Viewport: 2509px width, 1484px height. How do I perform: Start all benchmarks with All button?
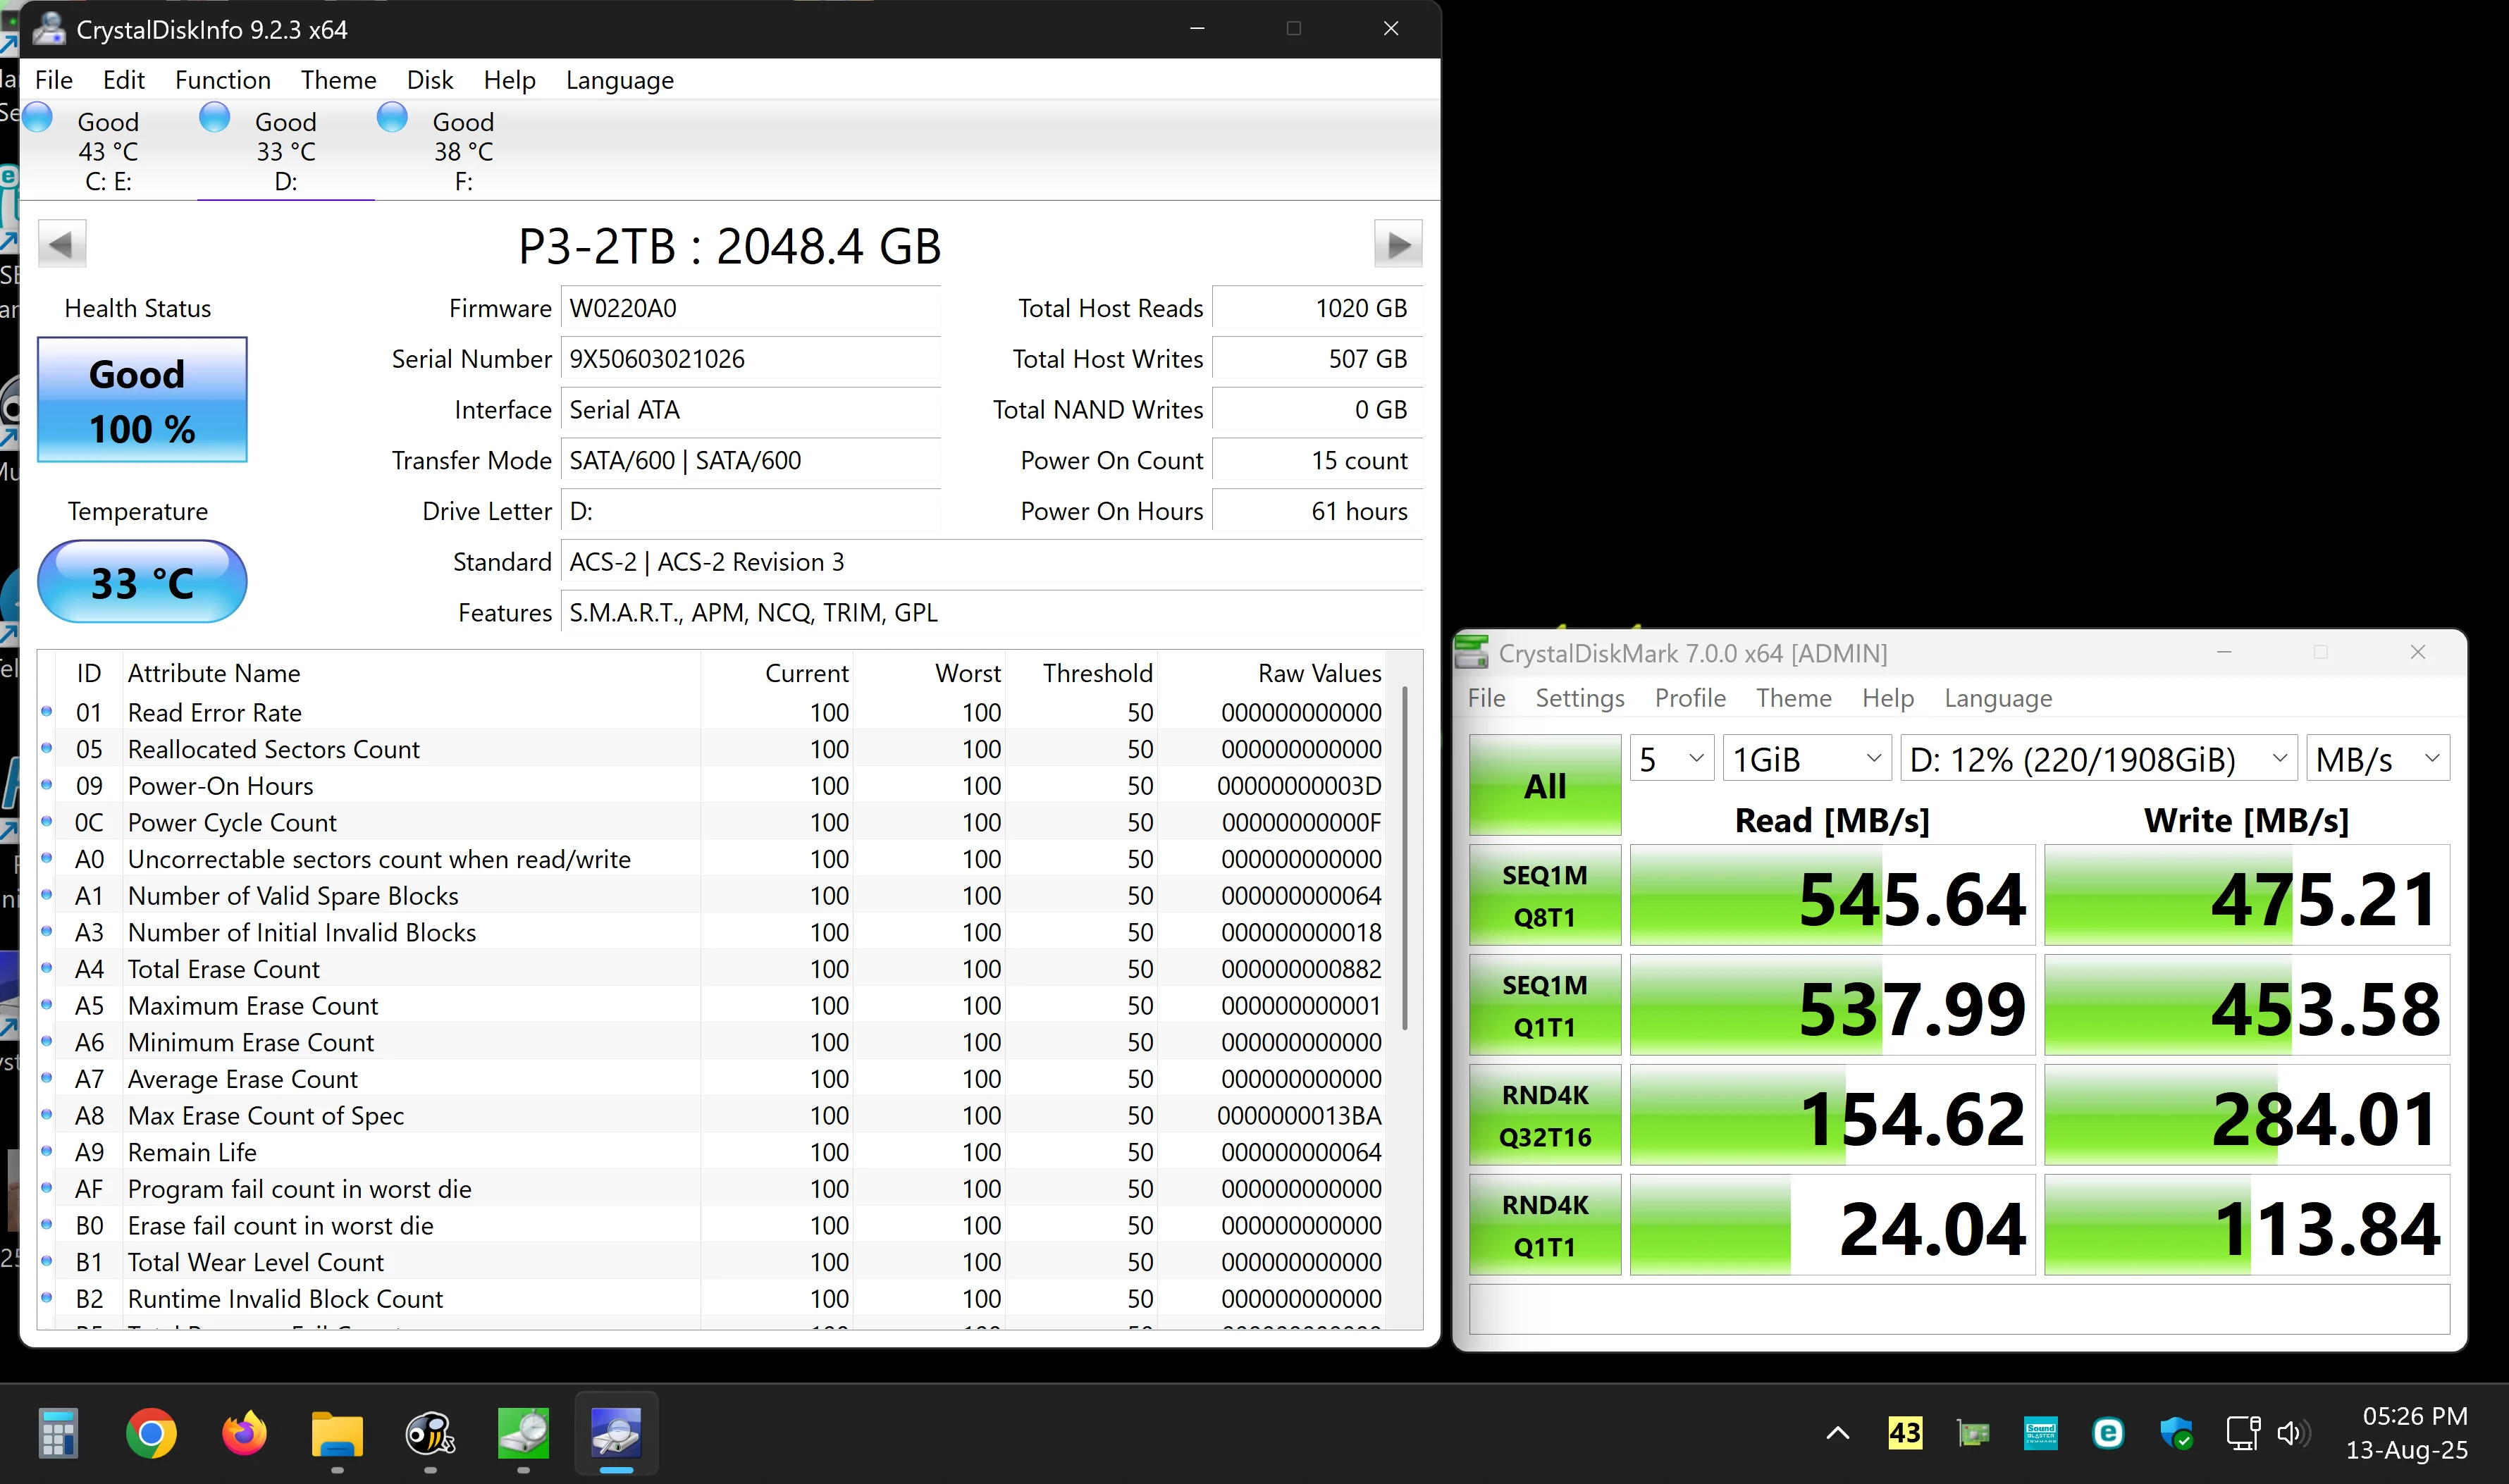[x=1545, y=785]
